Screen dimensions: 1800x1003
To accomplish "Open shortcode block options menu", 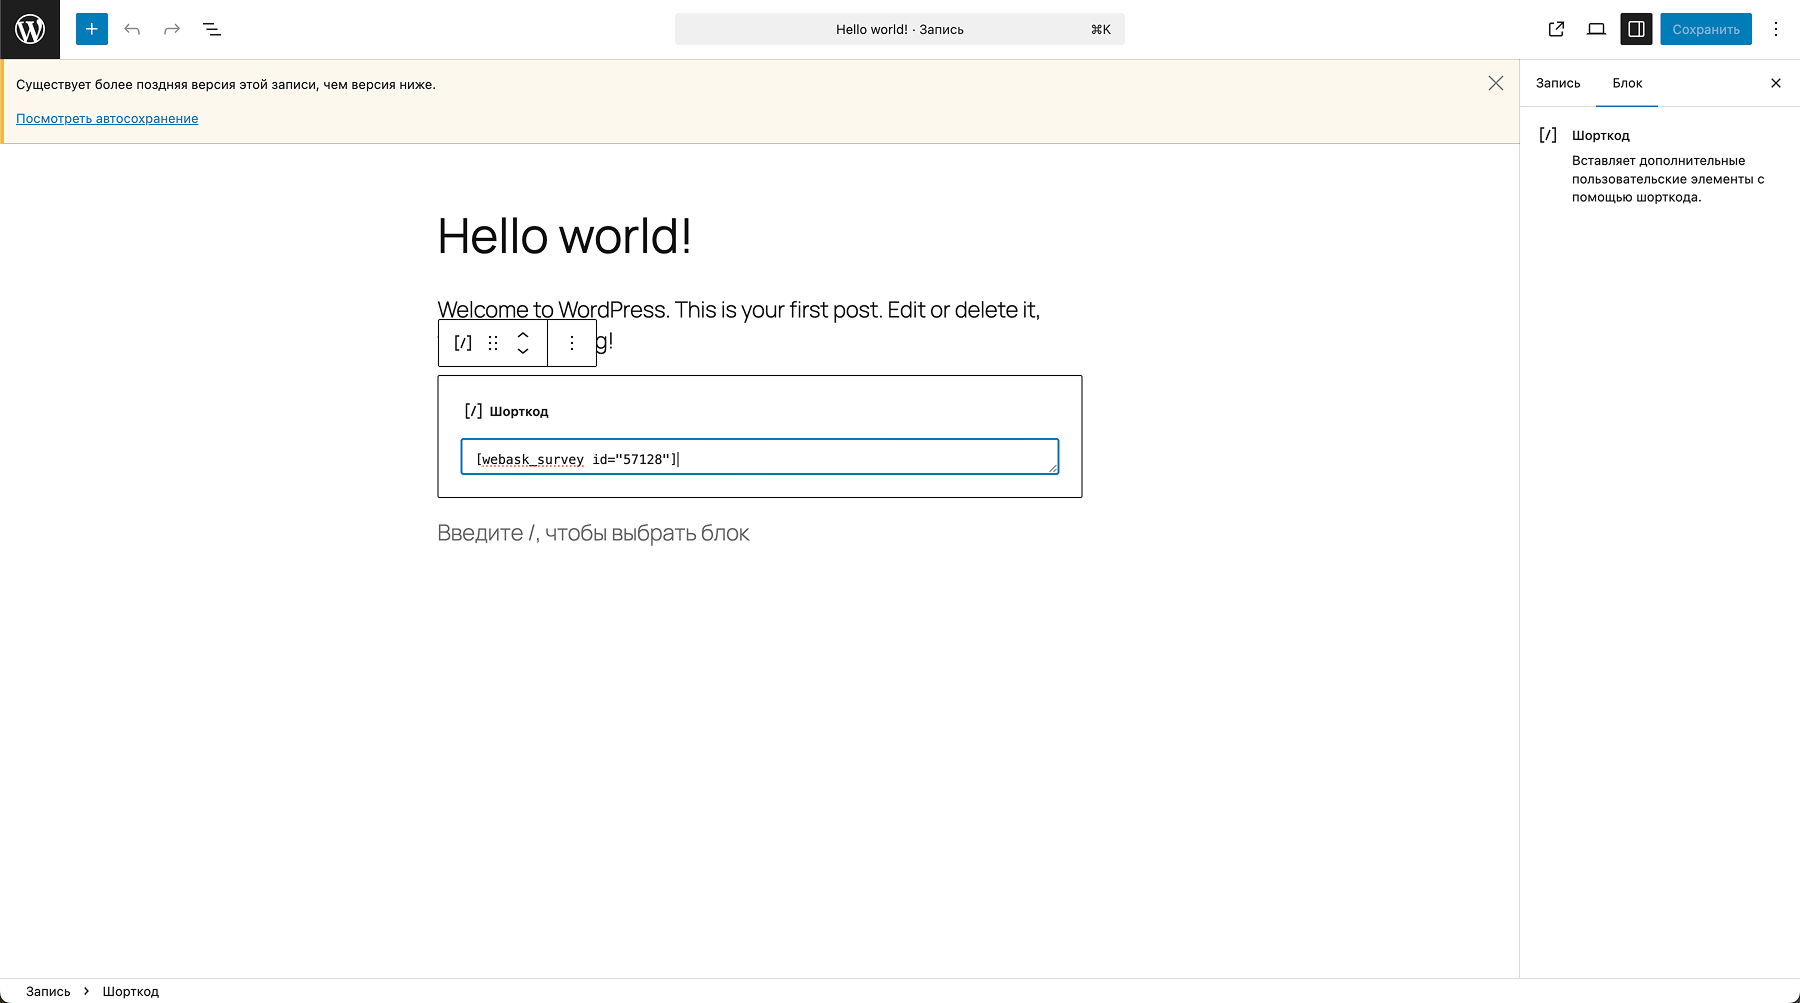I will (572, 343).
